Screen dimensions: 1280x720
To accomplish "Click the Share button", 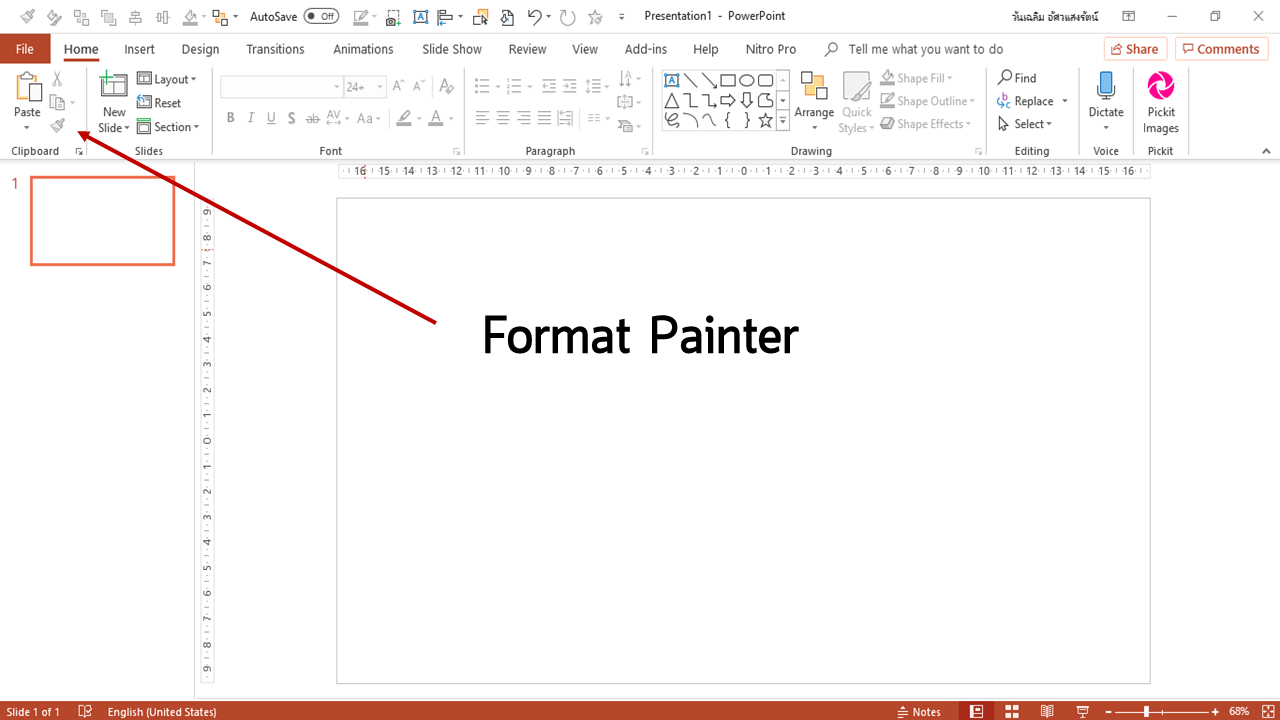I will click(x=1135, y=48).
